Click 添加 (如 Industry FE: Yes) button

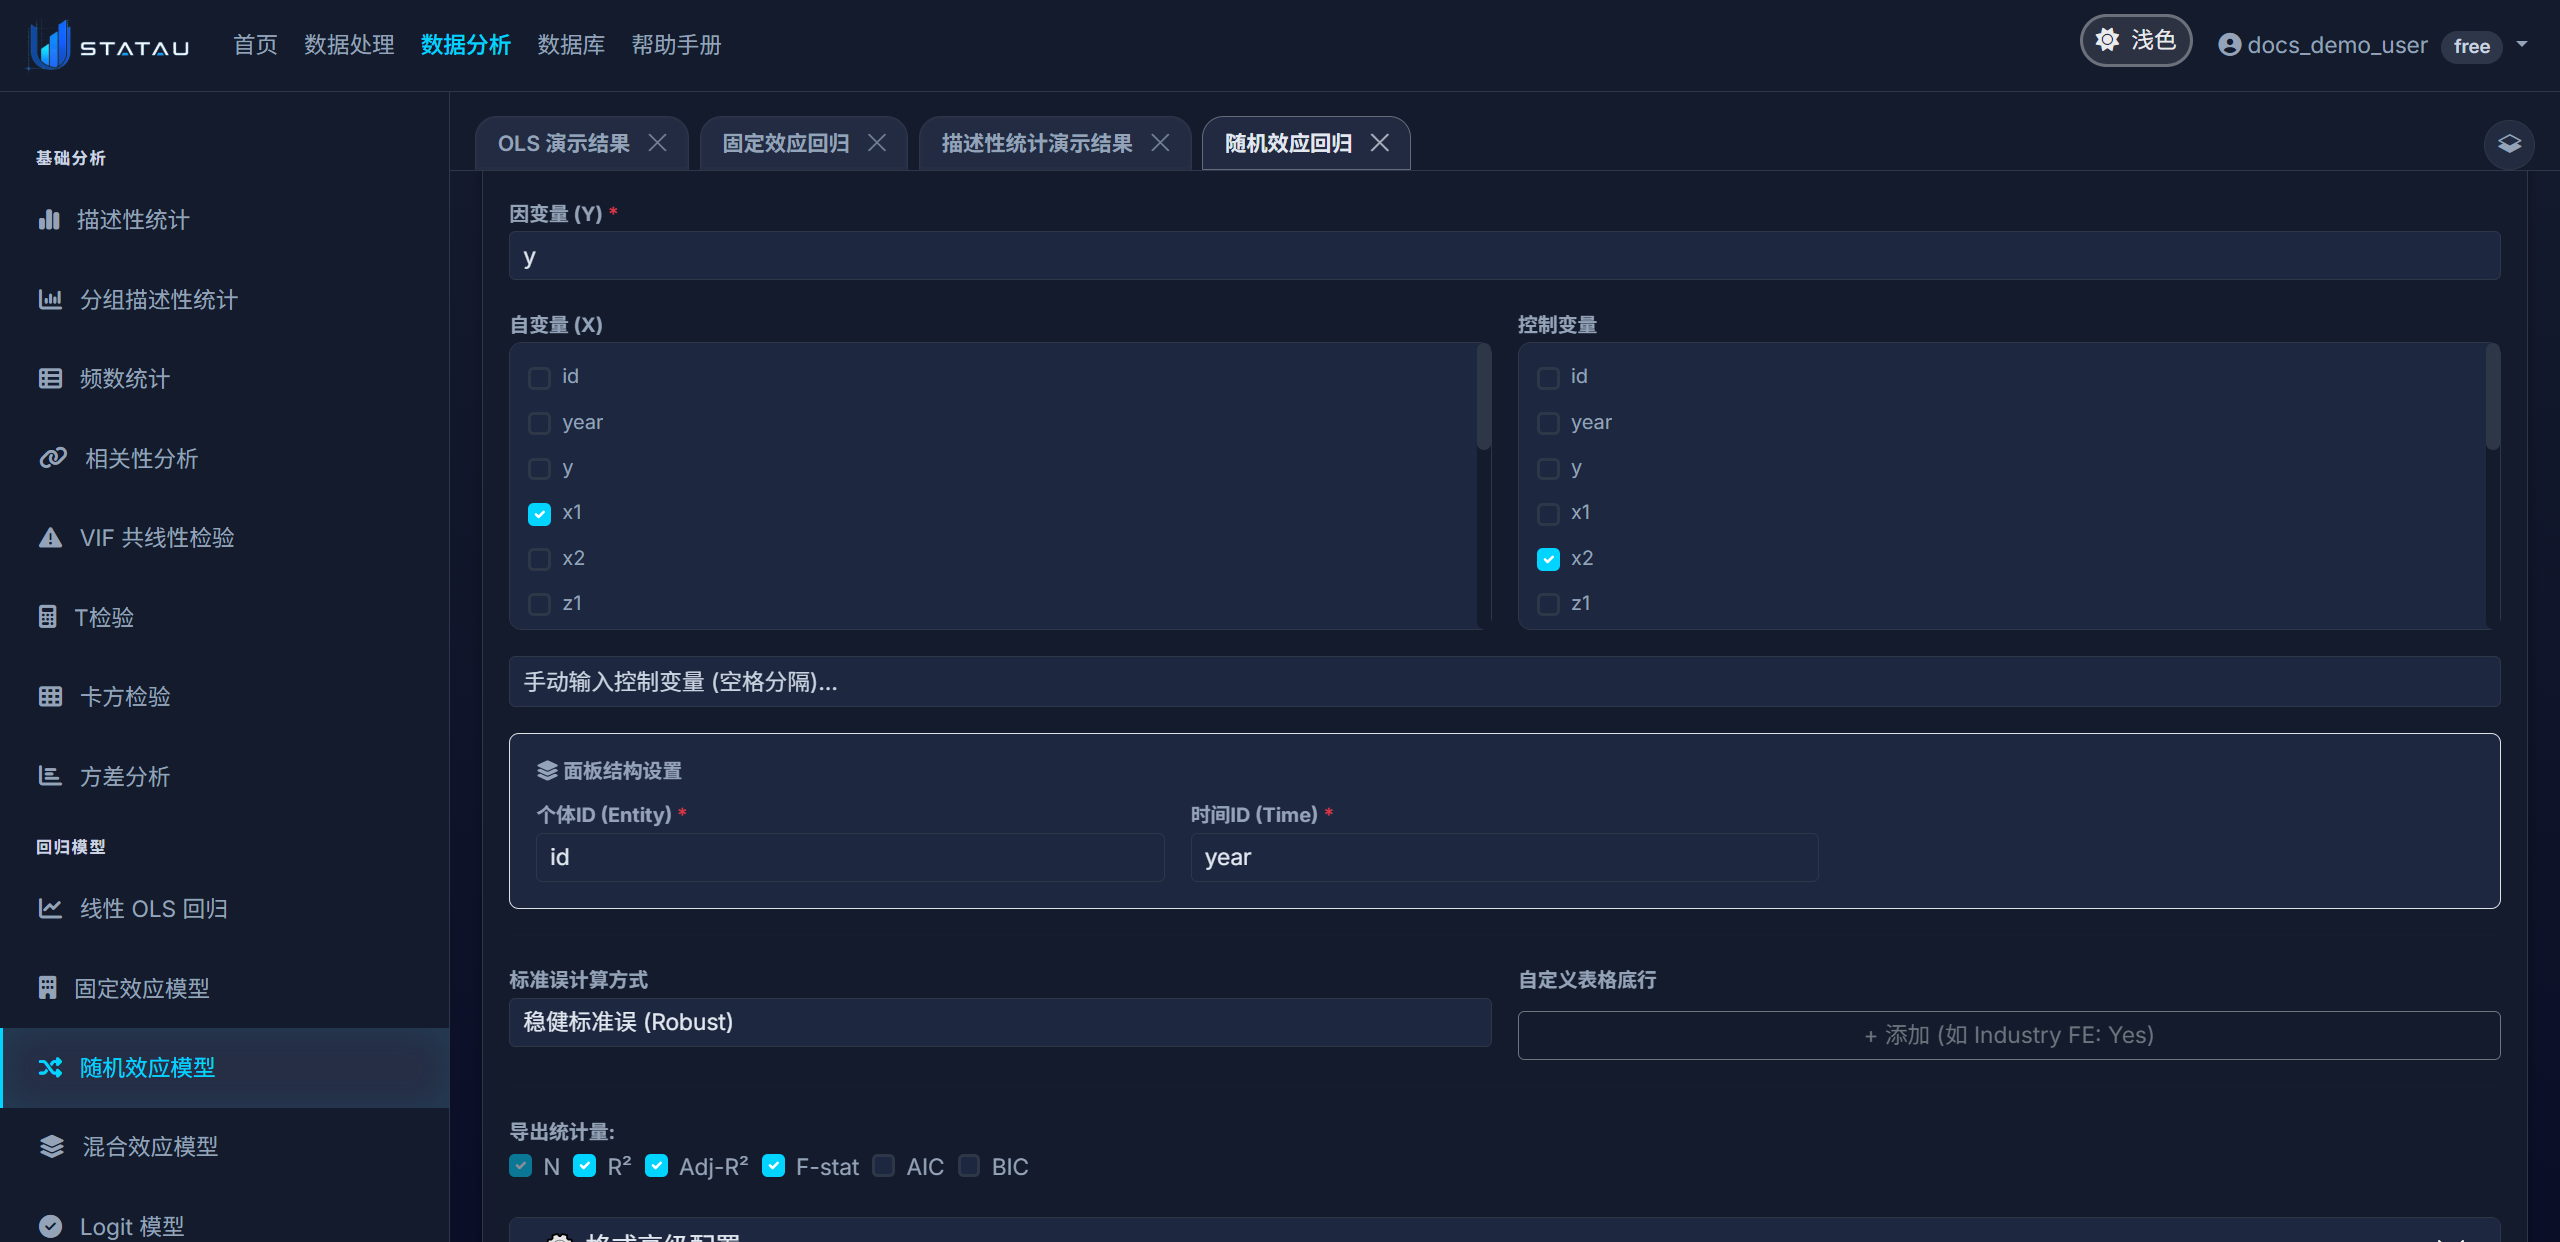tap(2009, 1035)
